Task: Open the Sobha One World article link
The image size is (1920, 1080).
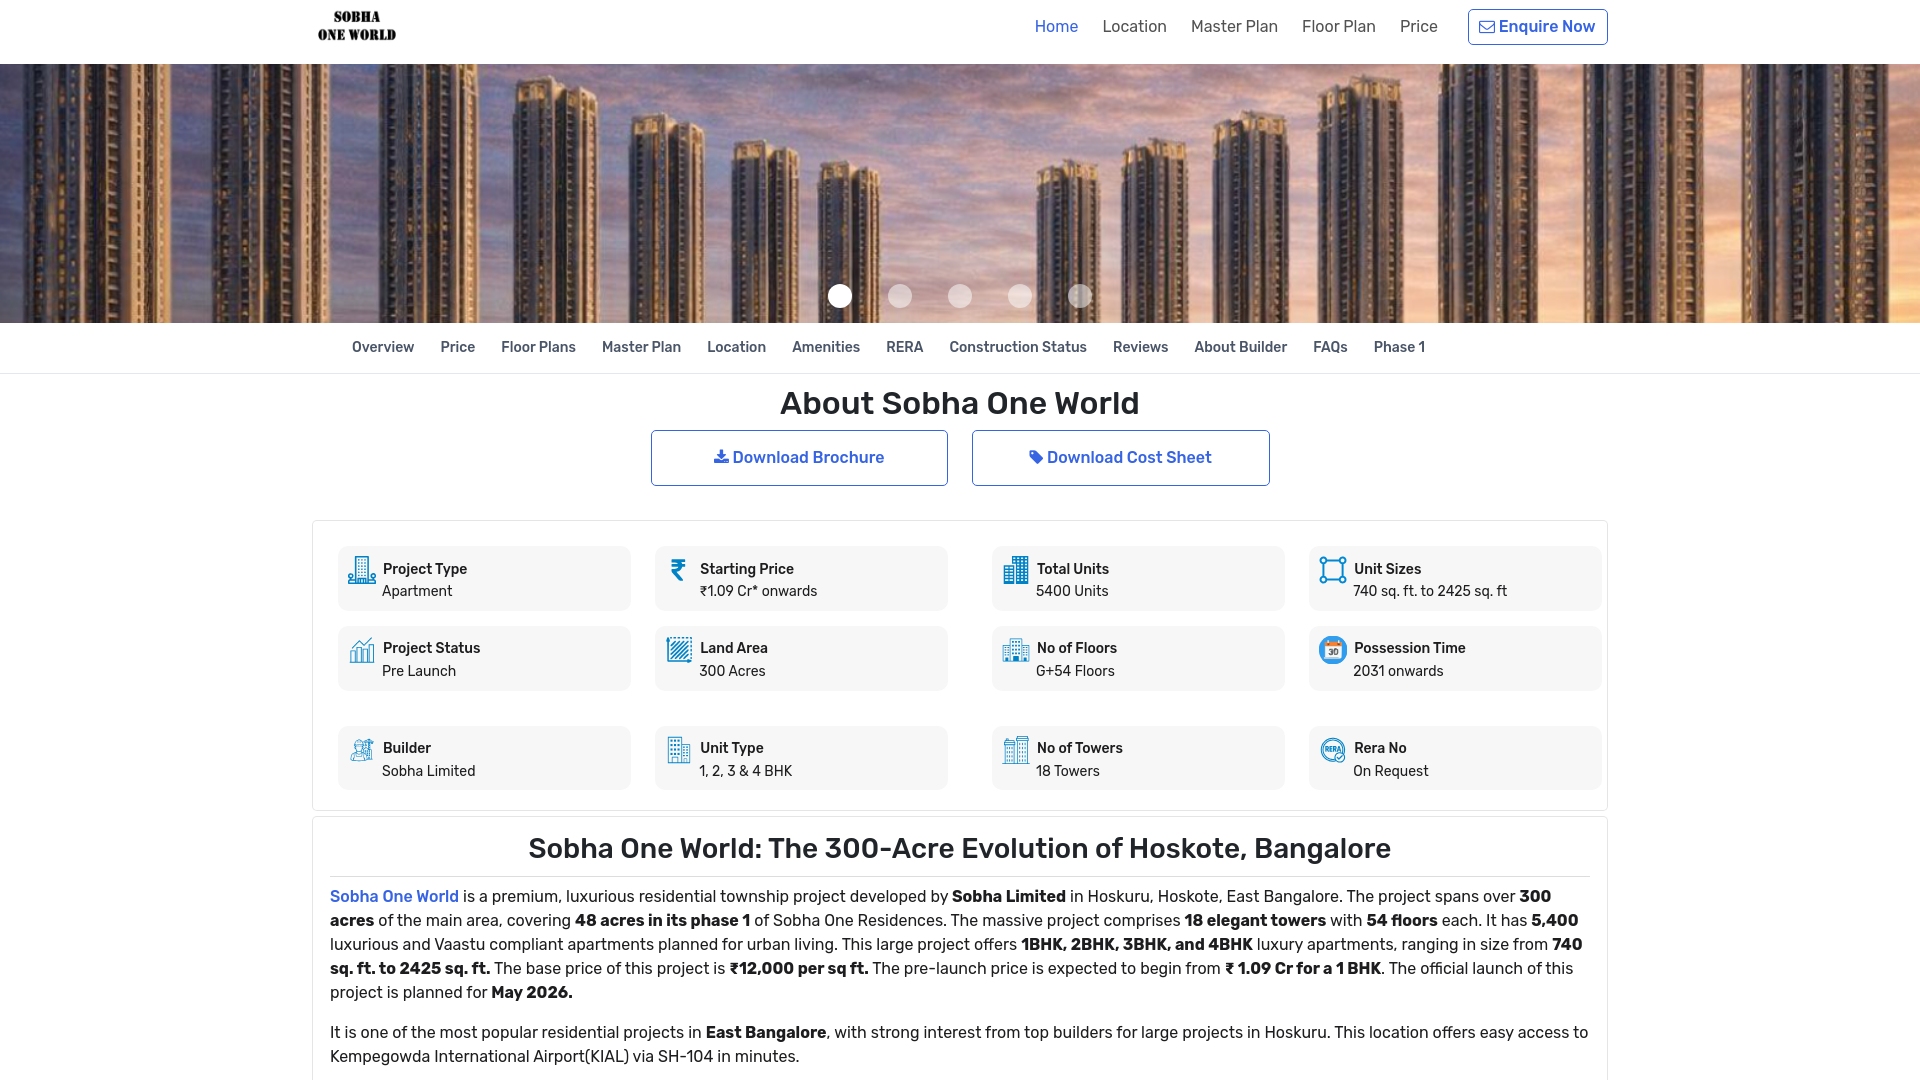Action: coord(394,897)
